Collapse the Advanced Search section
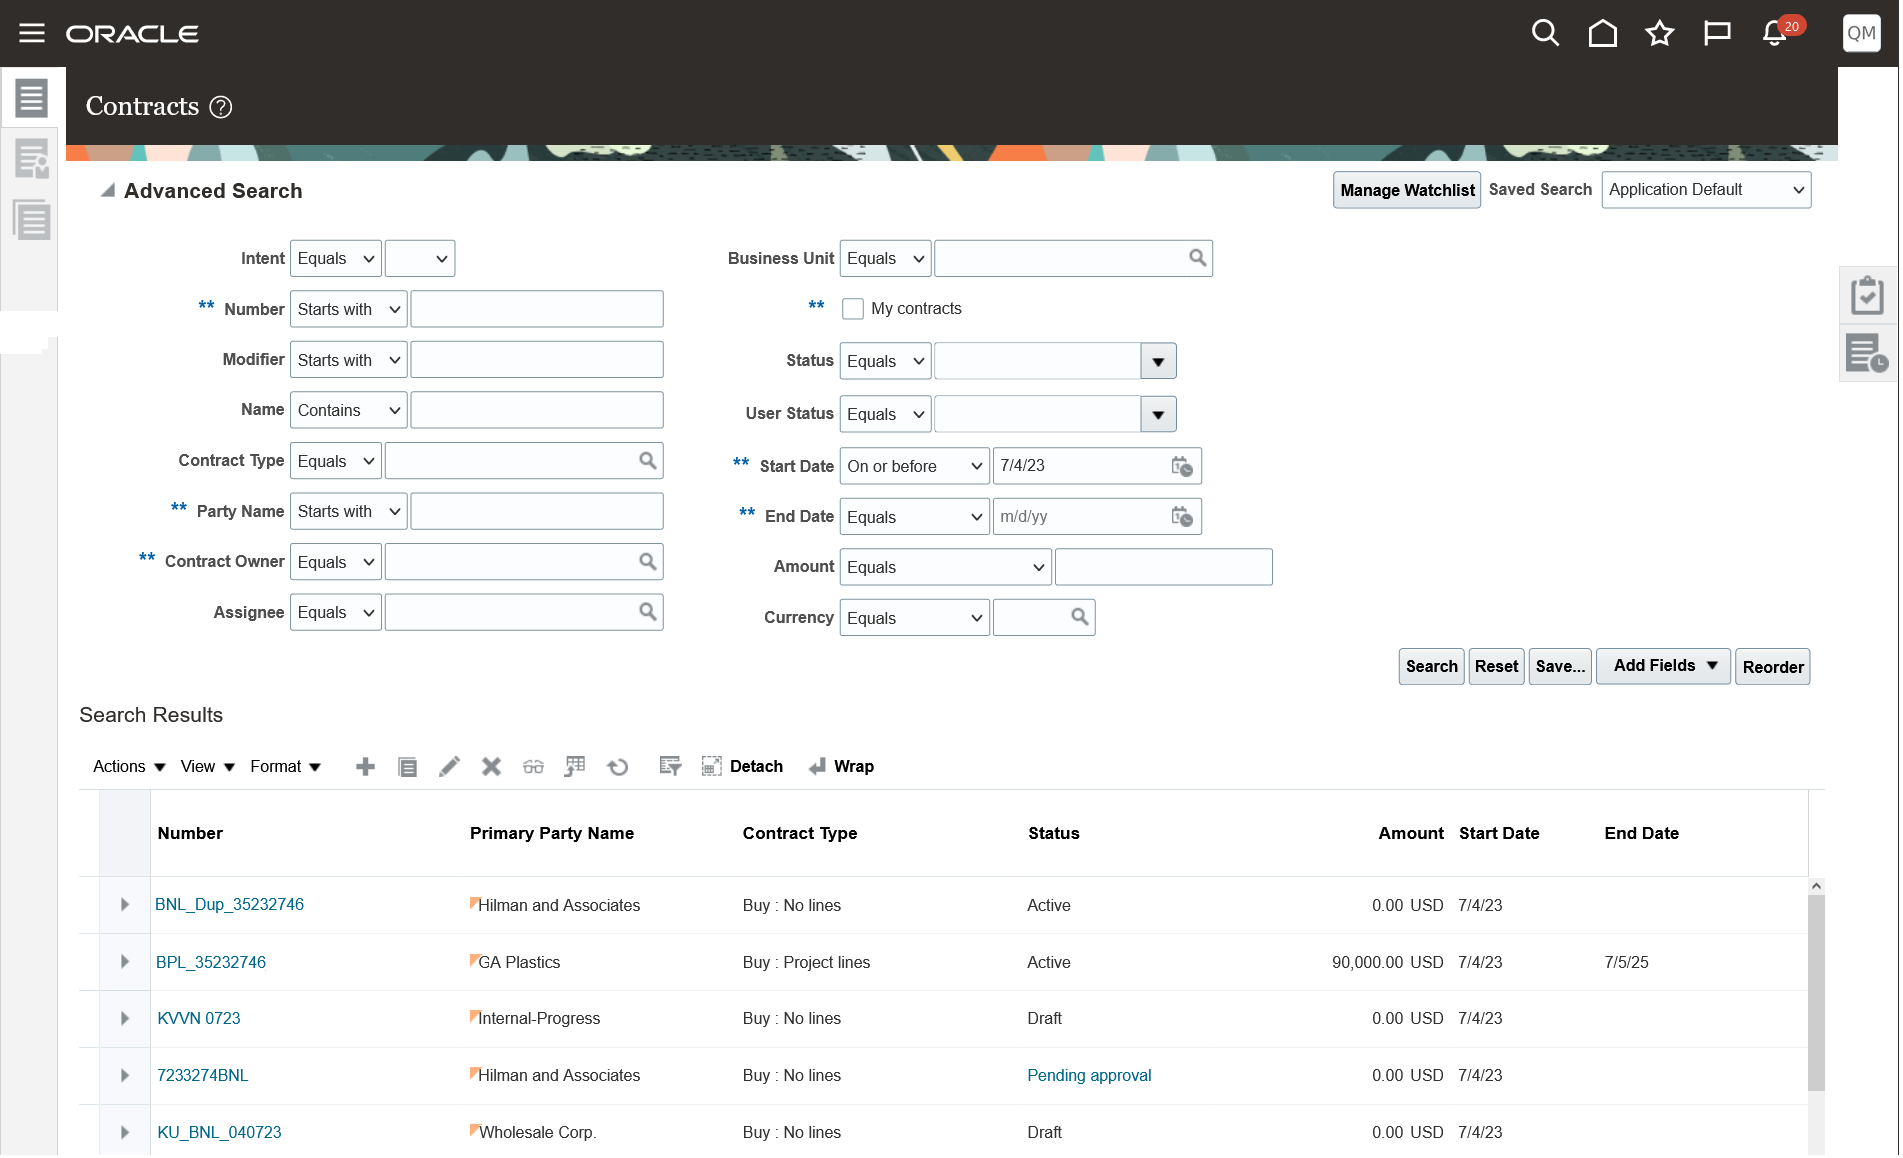This screenshot has width=1903, height=1158. (x=107, y=190)
